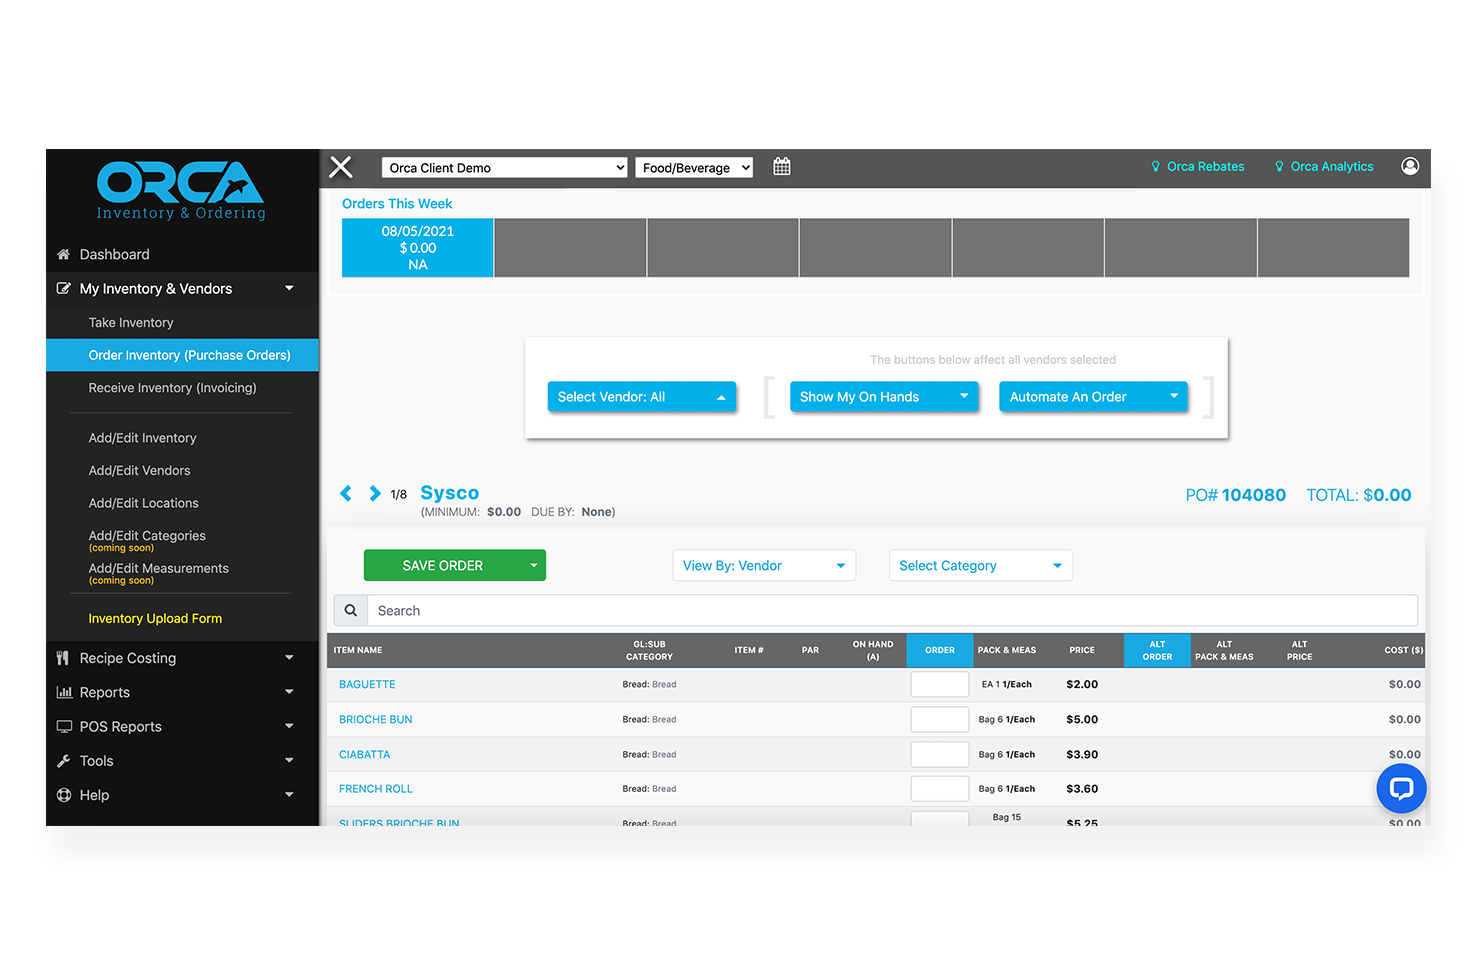Click the Reports bar chart icon
This screenshot has height=976, width=1476.
tap(64, 692)
